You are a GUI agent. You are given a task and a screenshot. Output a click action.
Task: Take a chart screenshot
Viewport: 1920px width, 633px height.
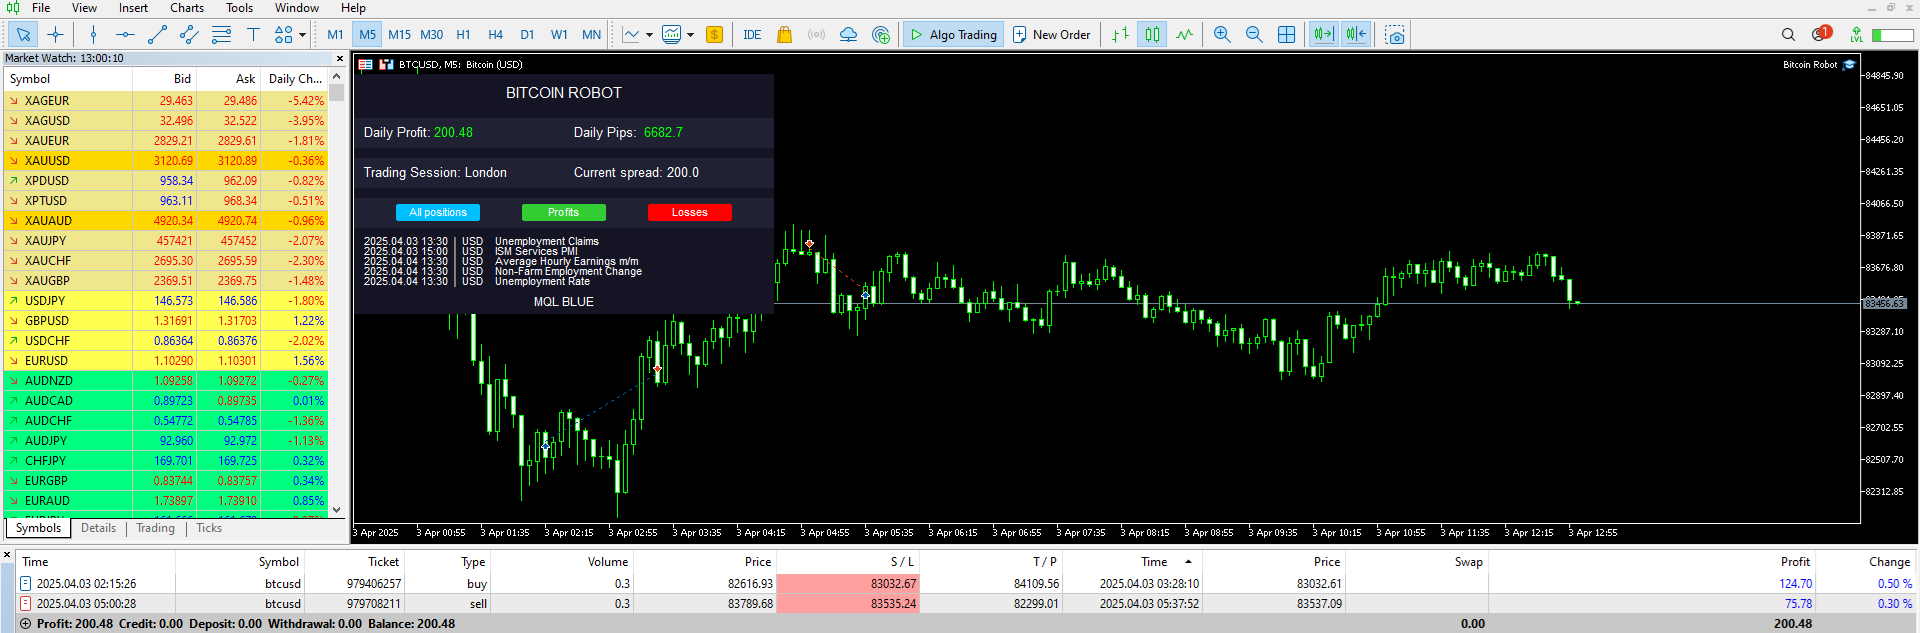click(x=1395, y=35)
